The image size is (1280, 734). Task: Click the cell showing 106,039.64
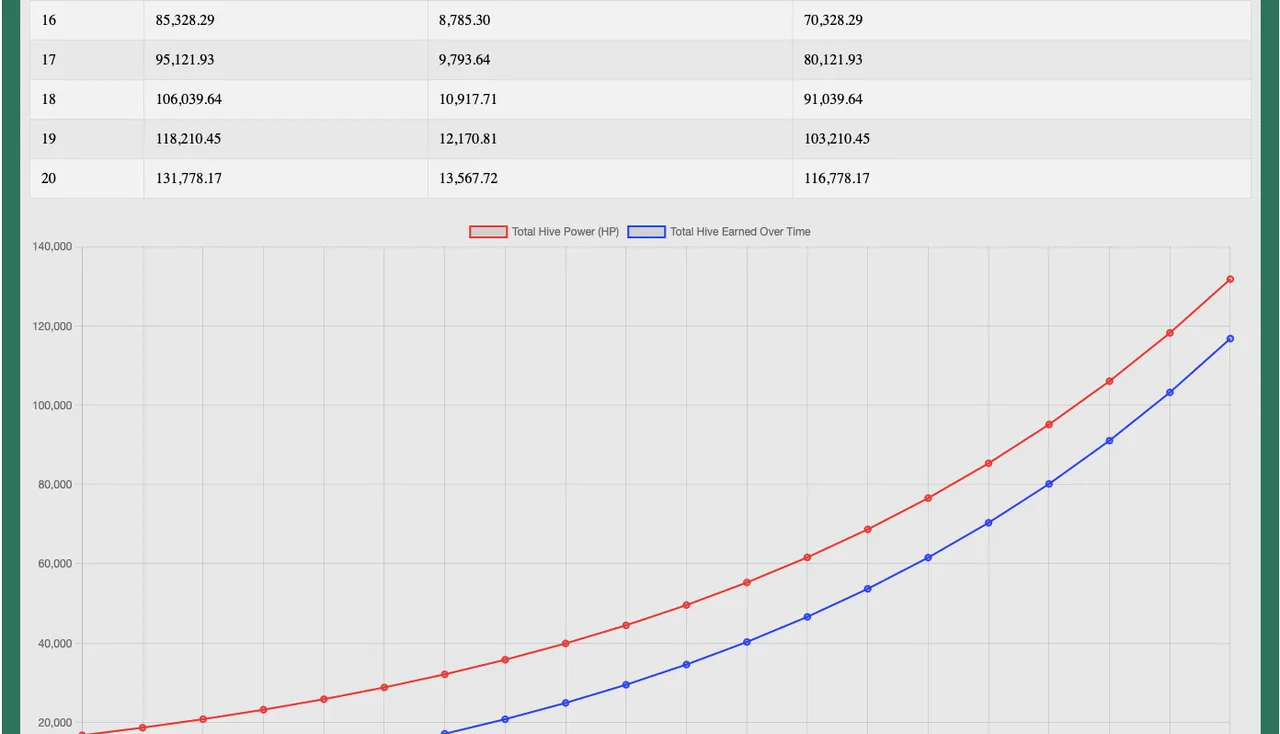pos(286,100)
